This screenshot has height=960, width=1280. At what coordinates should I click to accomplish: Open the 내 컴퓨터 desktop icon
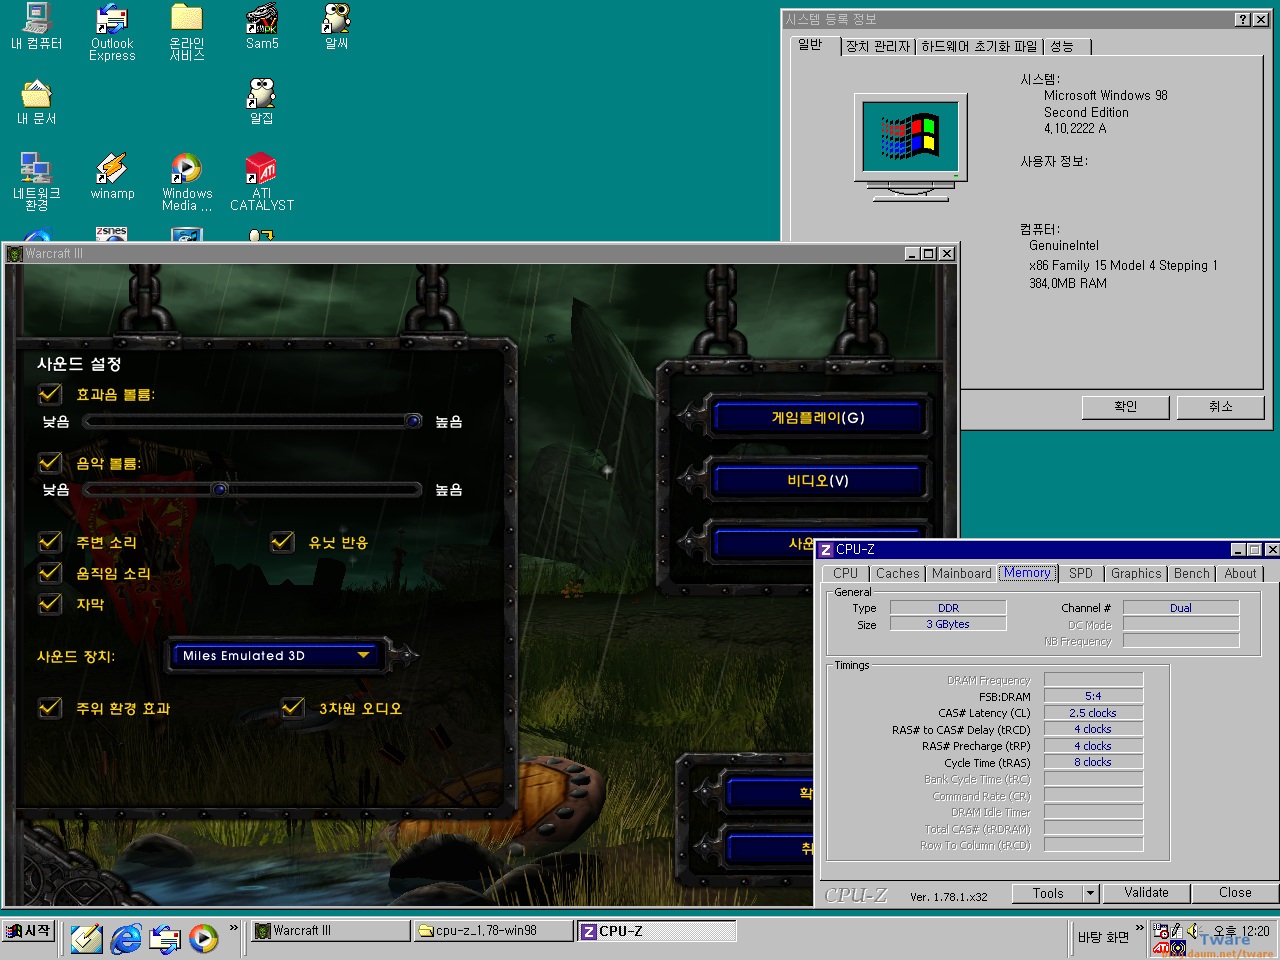(x=36, y=27)
